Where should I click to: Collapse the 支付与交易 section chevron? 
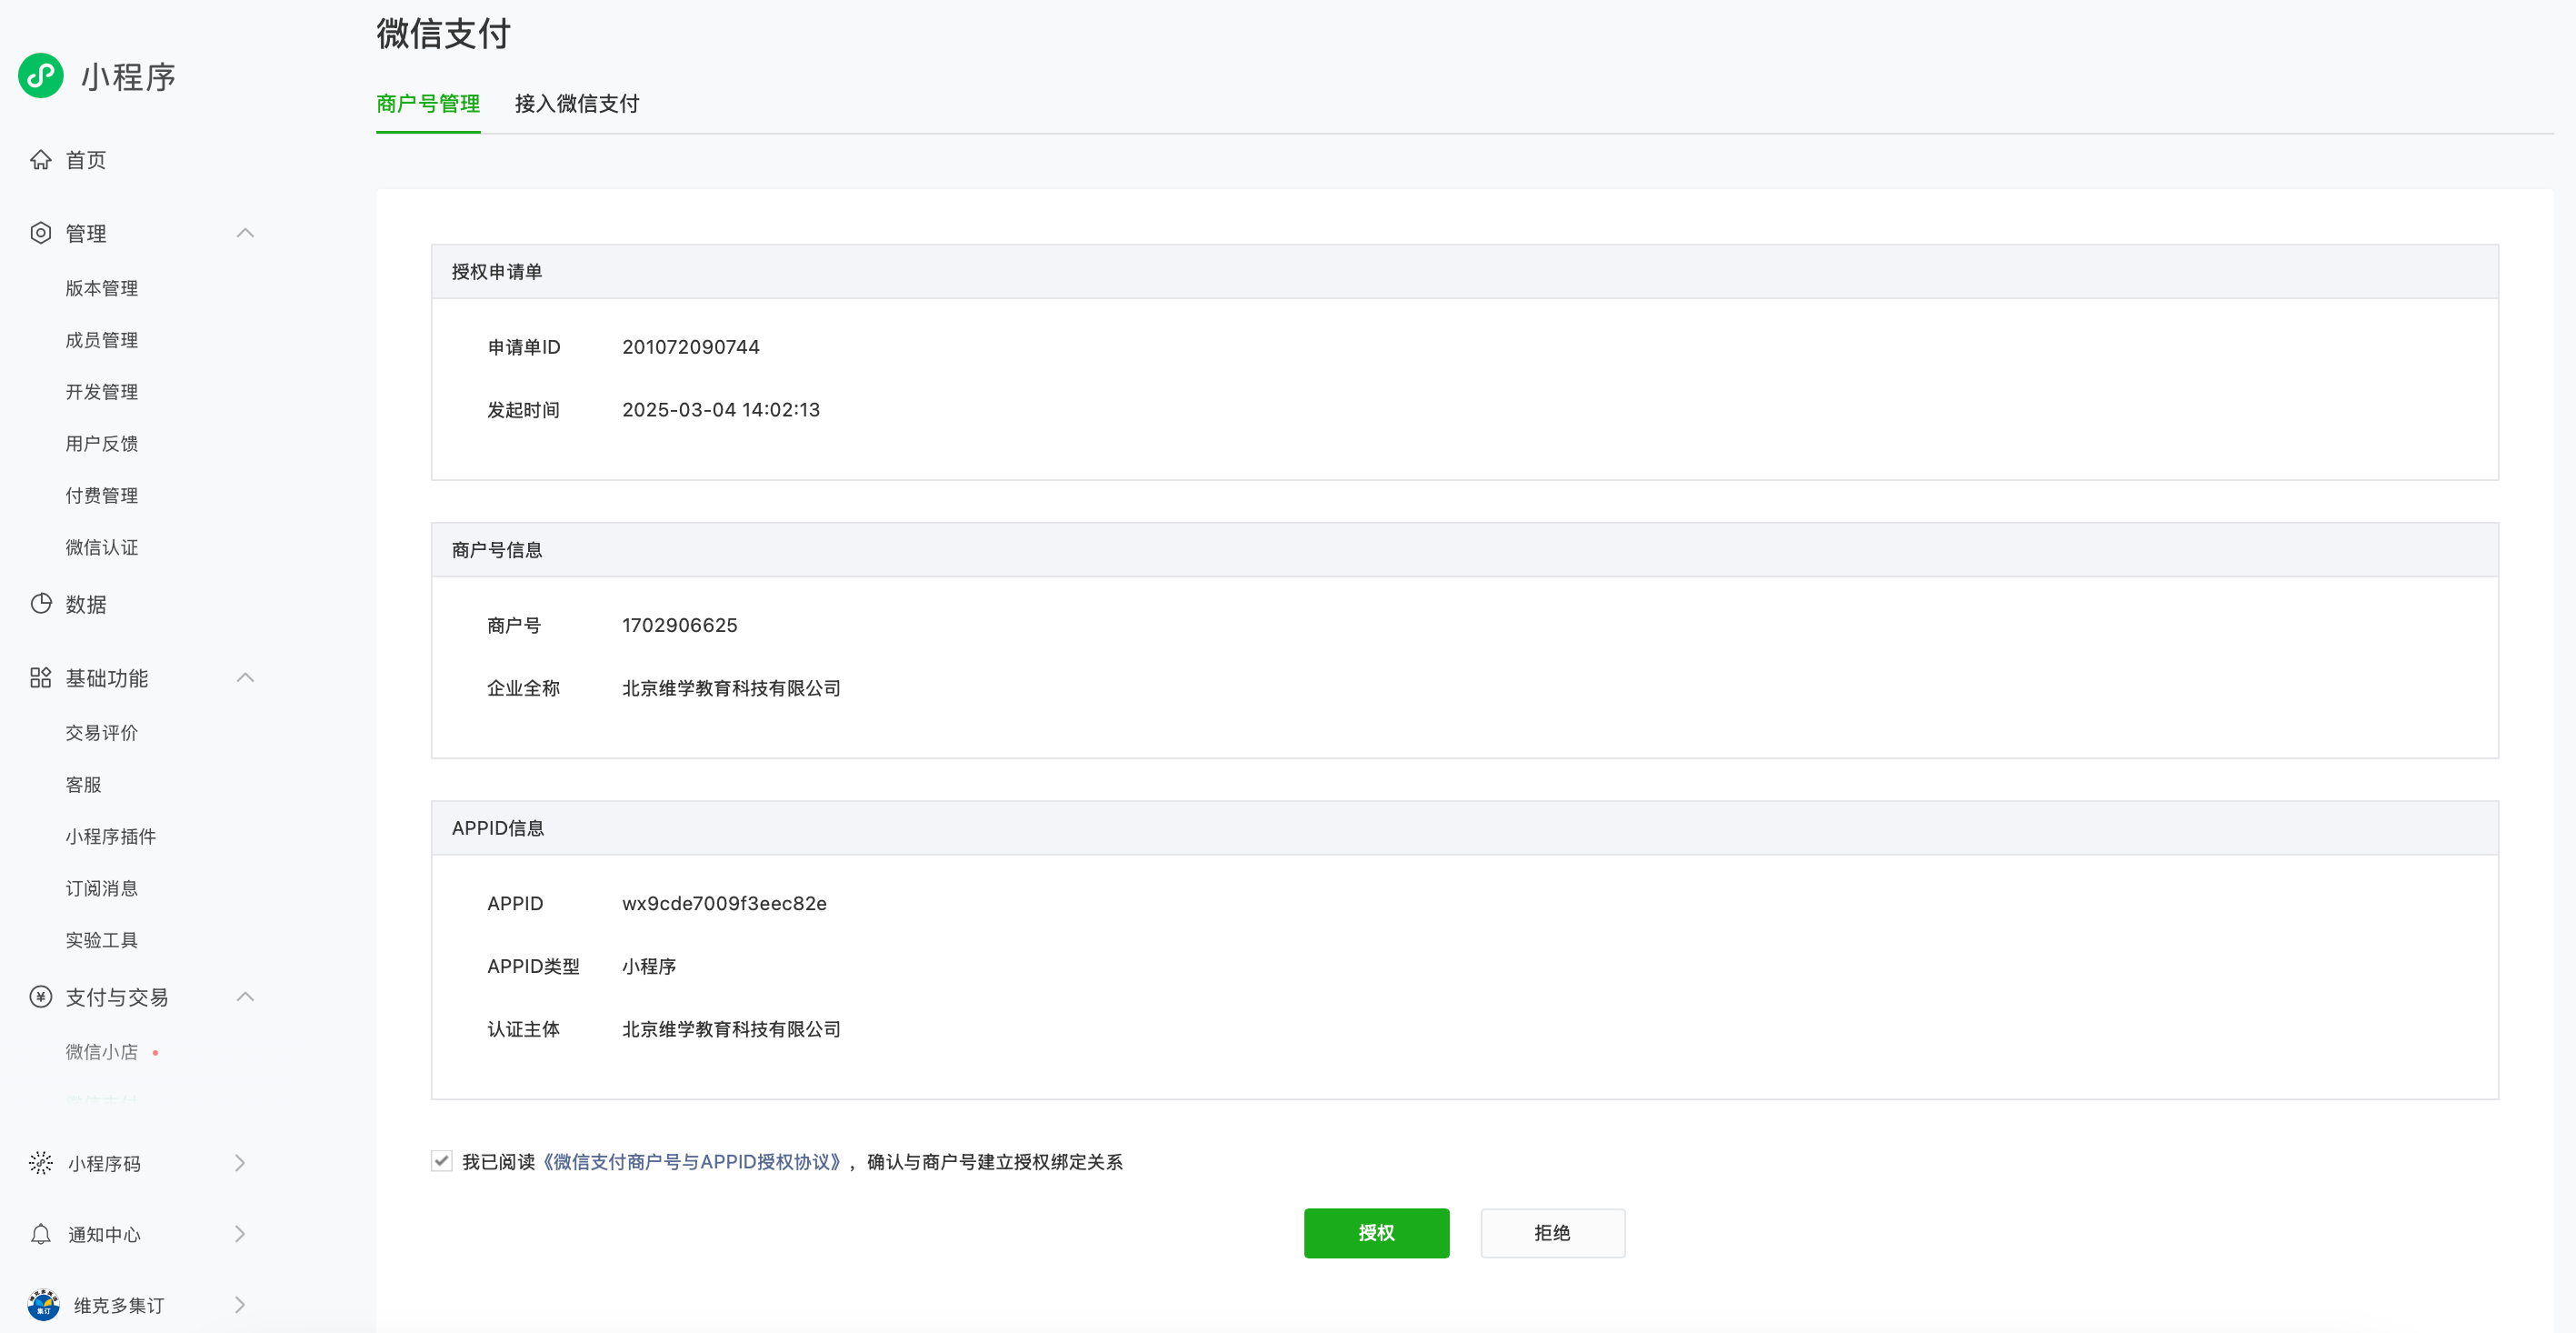pyautogui.click(x=245, y=997)
